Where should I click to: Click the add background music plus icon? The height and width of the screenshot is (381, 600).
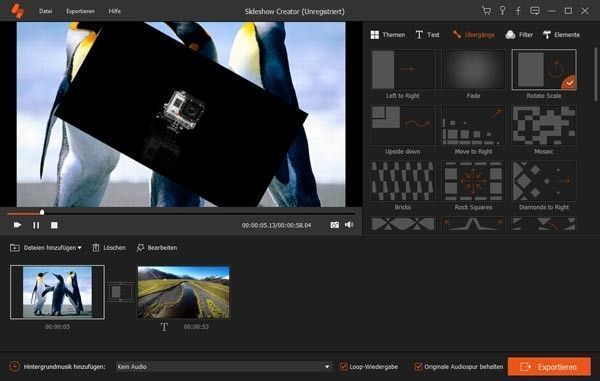pos(14,366)
